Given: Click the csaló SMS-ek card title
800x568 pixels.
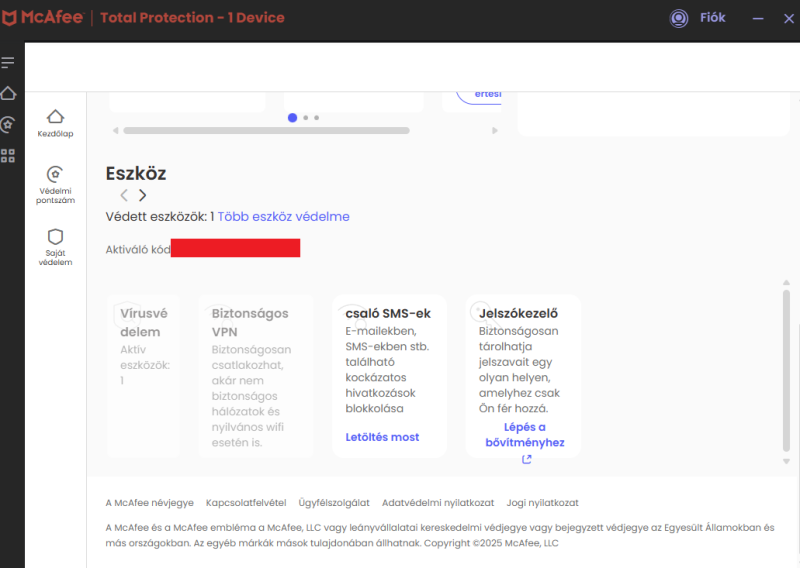Looking at the screenshot, I should click(x=388, y=313).
